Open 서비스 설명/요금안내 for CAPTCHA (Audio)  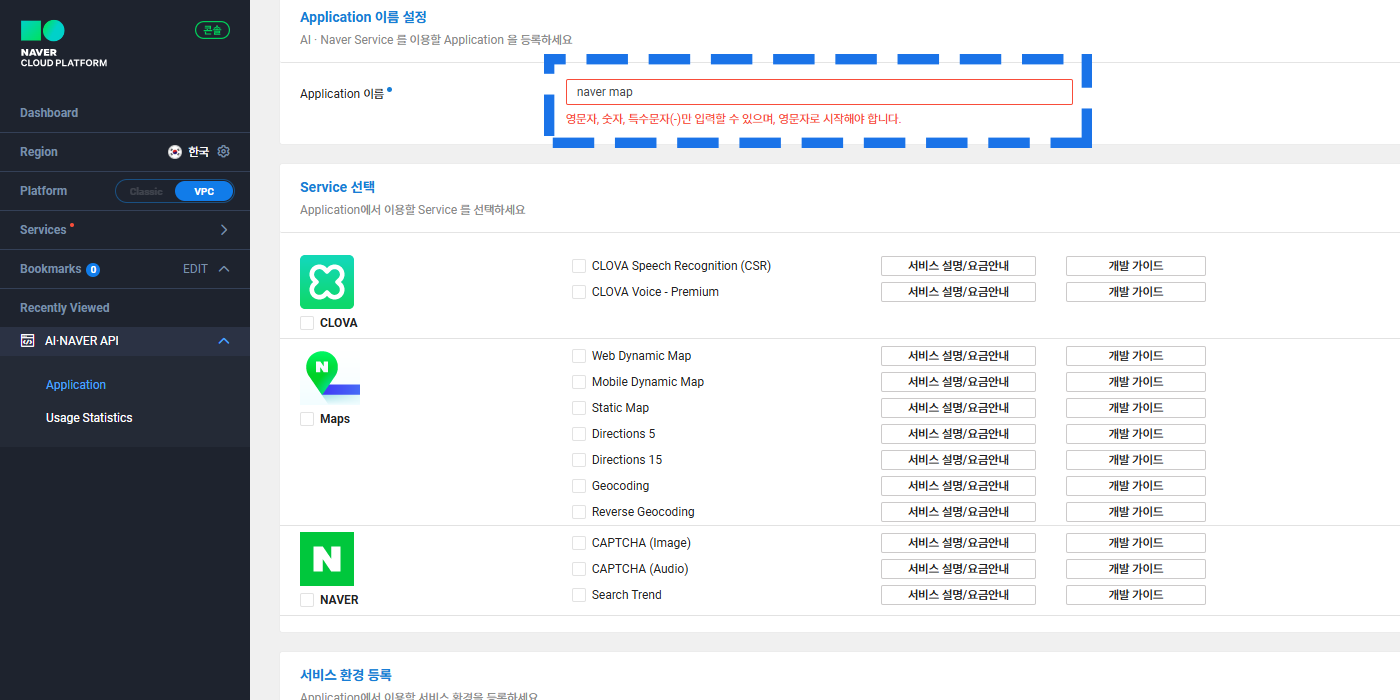958,569
